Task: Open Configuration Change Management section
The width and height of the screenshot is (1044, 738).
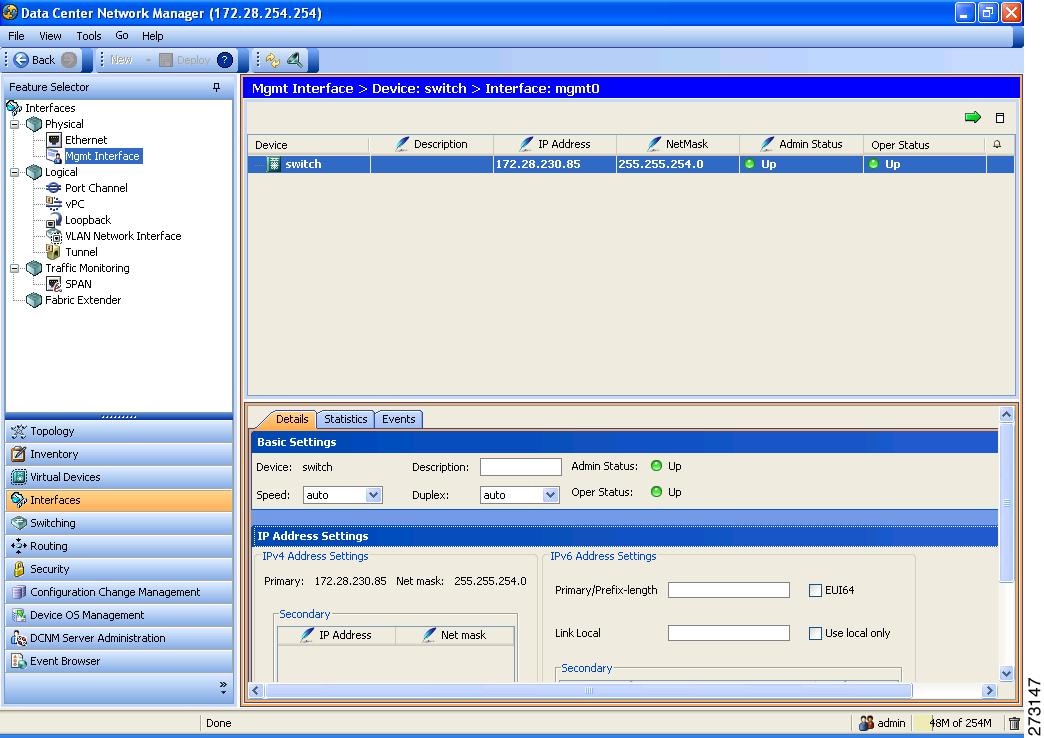Action: pos(119,592)
